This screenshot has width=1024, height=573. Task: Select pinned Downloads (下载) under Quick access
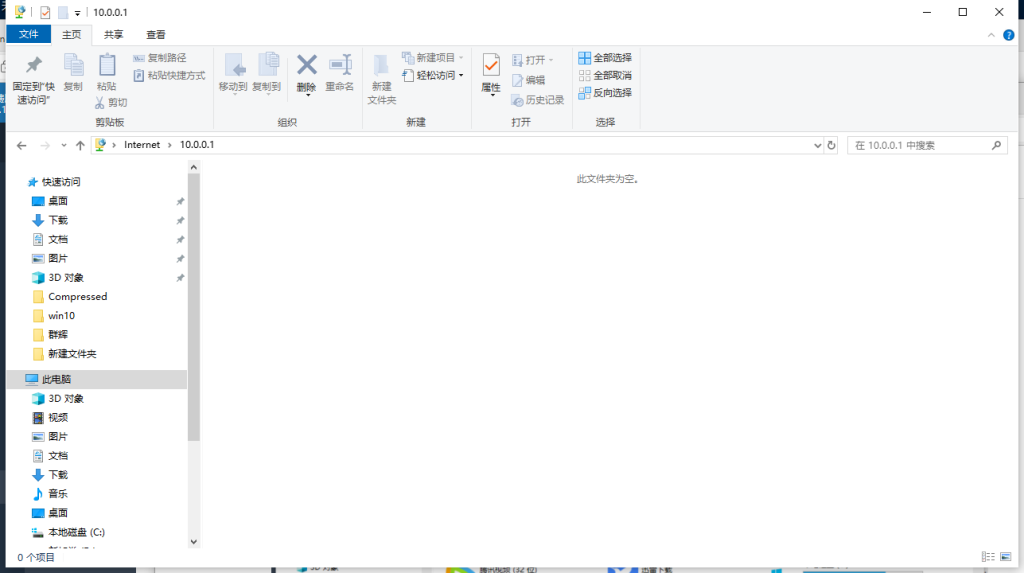pyautogui.click(x=57, y=220)
